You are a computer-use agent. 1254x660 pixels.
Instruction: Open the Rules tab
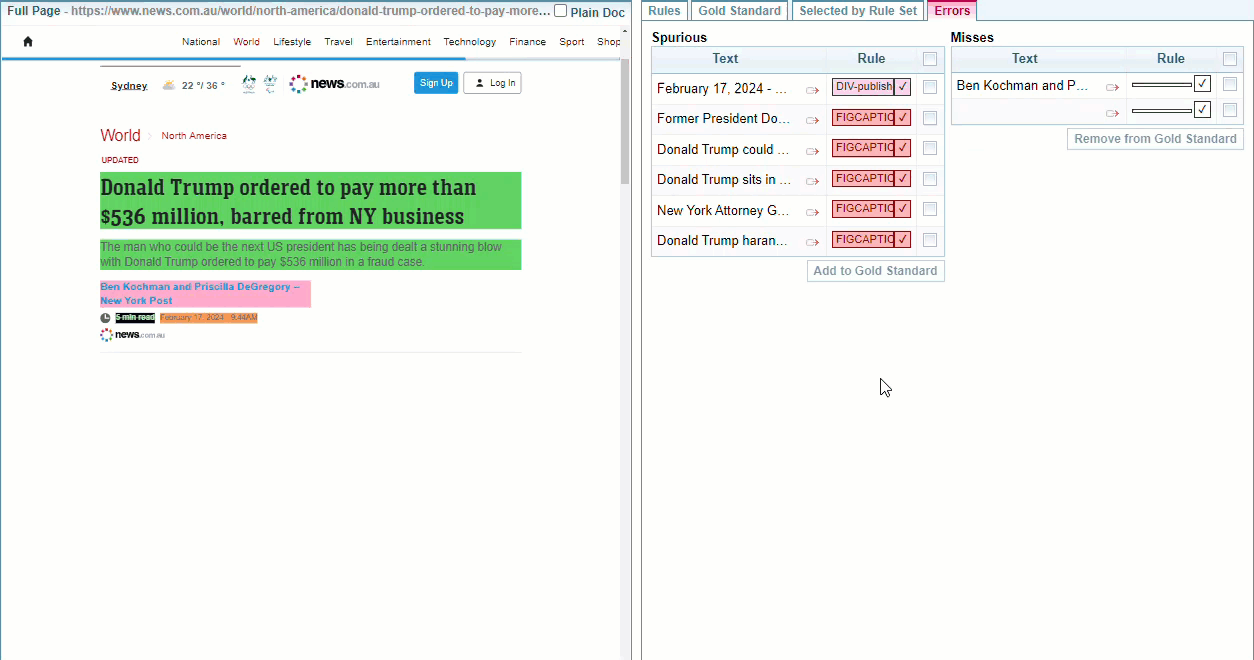pyautogui.click(x=664, y=11)
